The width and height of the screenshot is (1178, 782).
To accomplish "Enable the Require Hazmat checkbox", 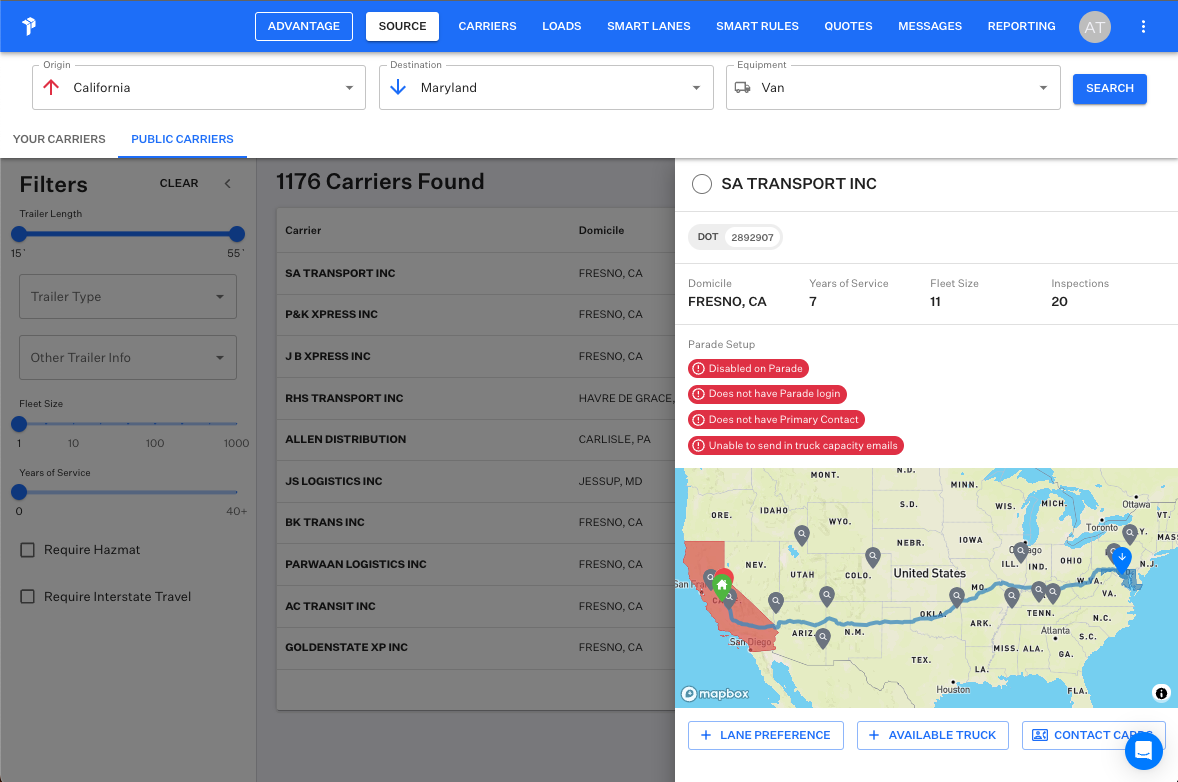I will click(28, 550).
